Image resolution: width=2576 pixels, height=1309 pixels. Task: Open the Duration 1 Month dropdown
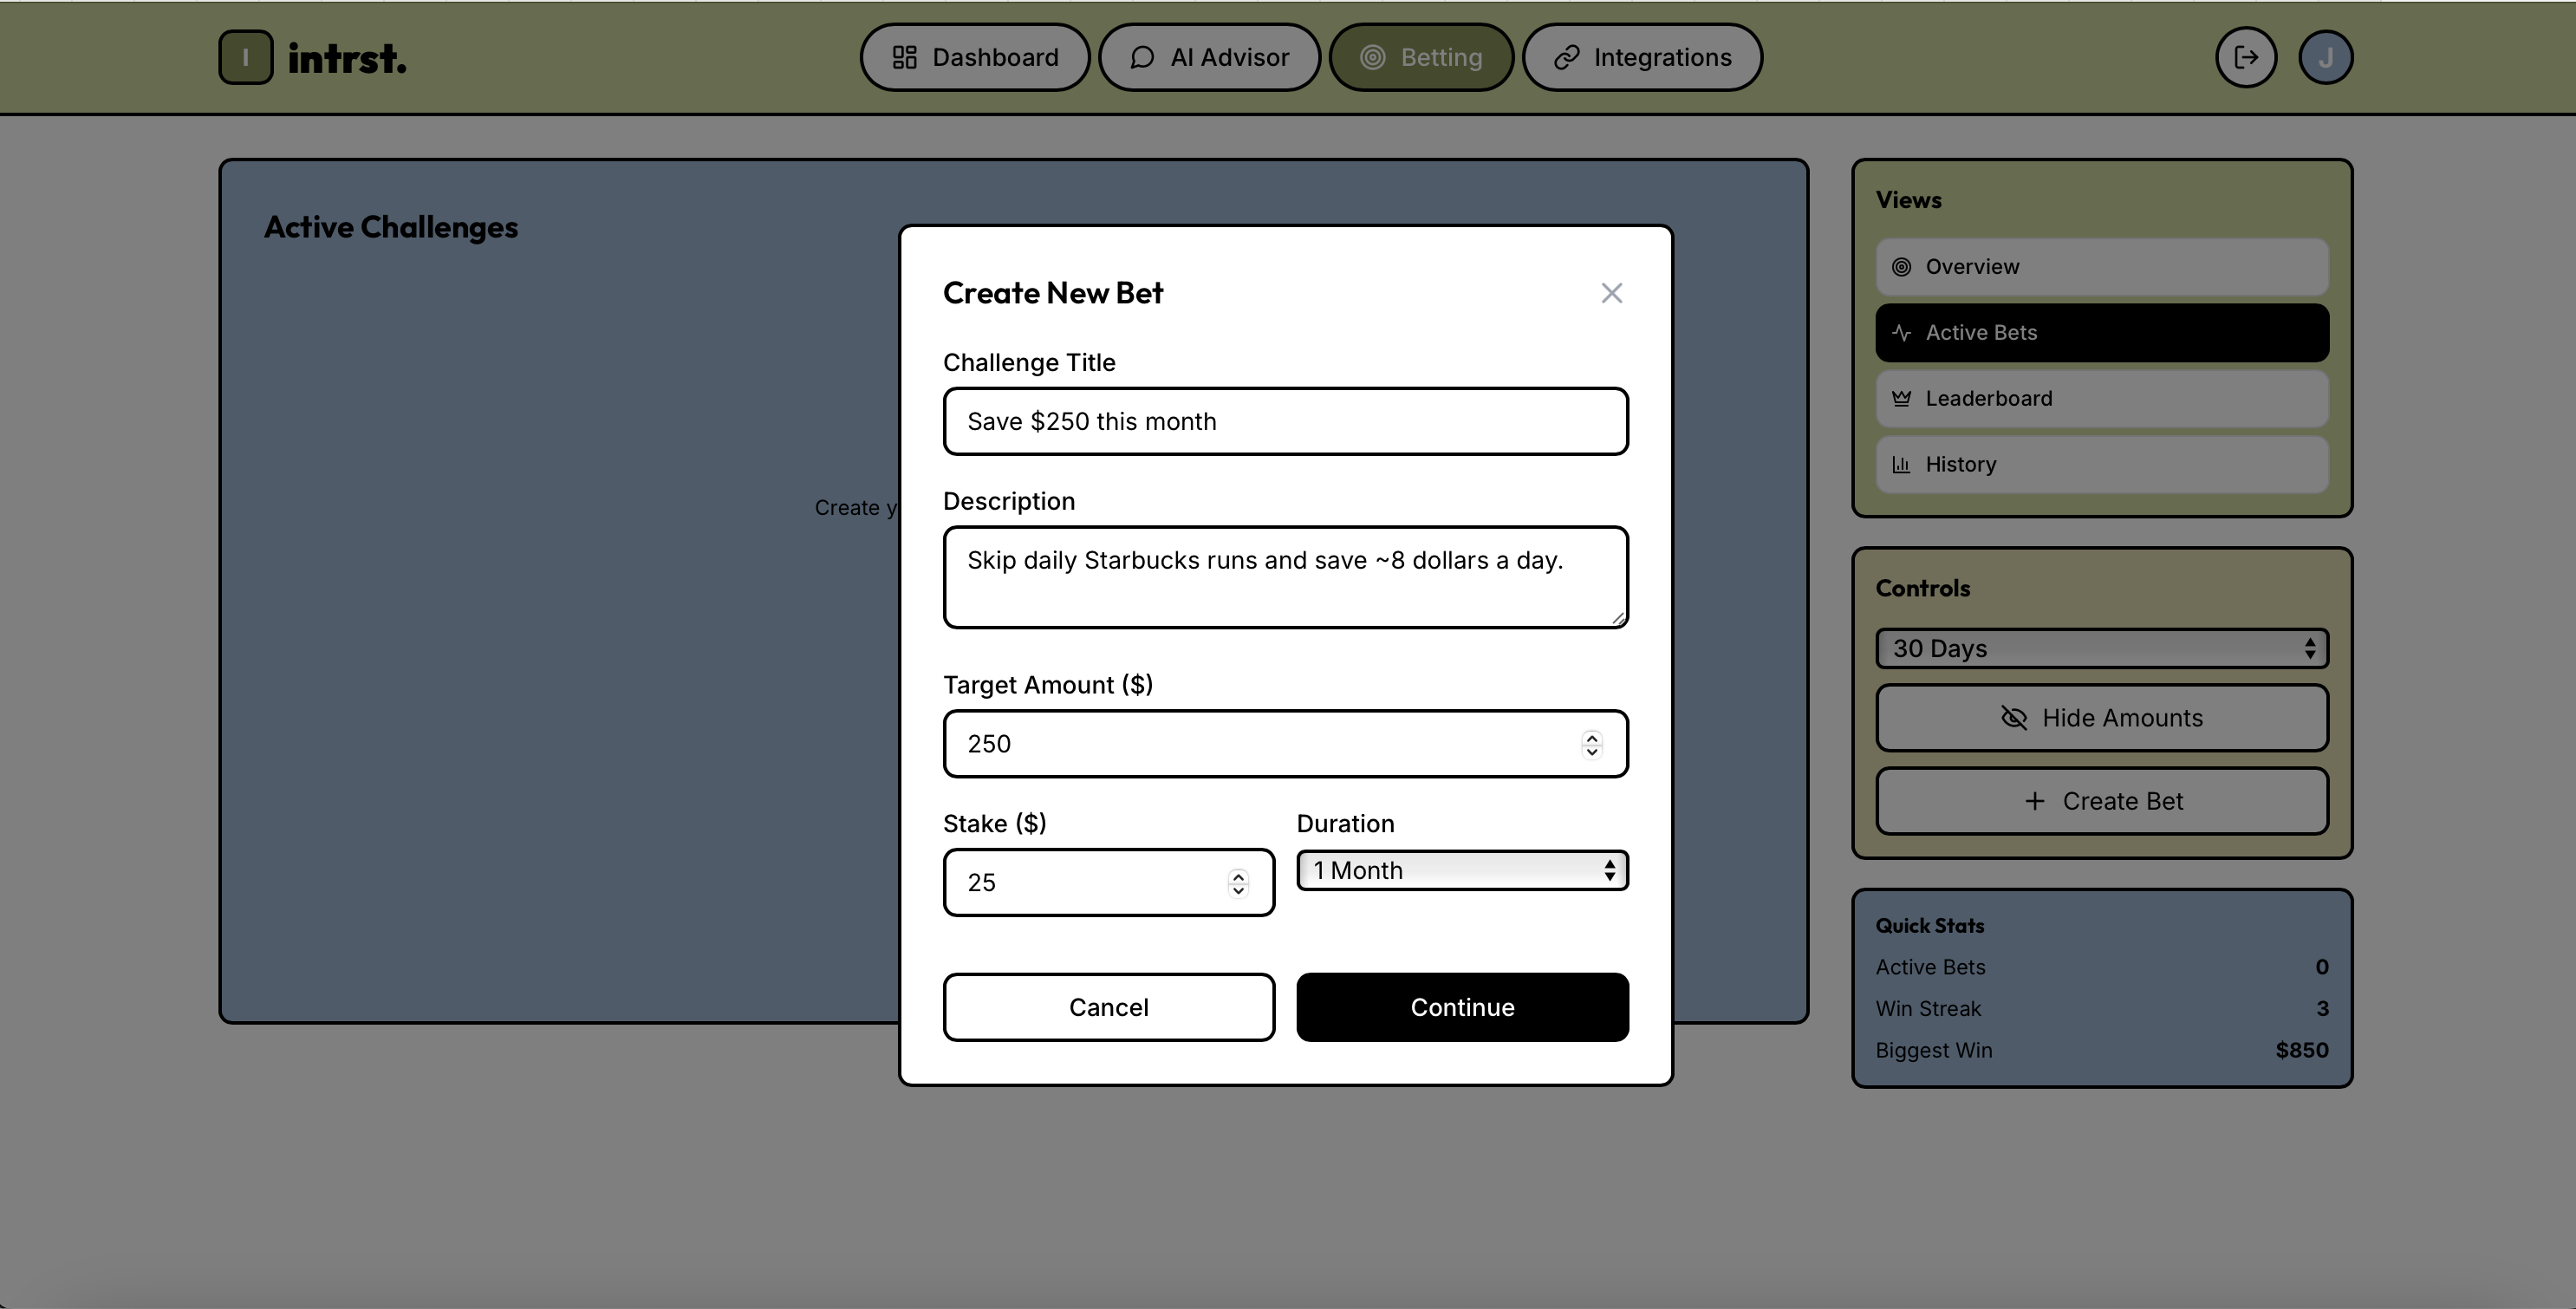[1462, 871]
